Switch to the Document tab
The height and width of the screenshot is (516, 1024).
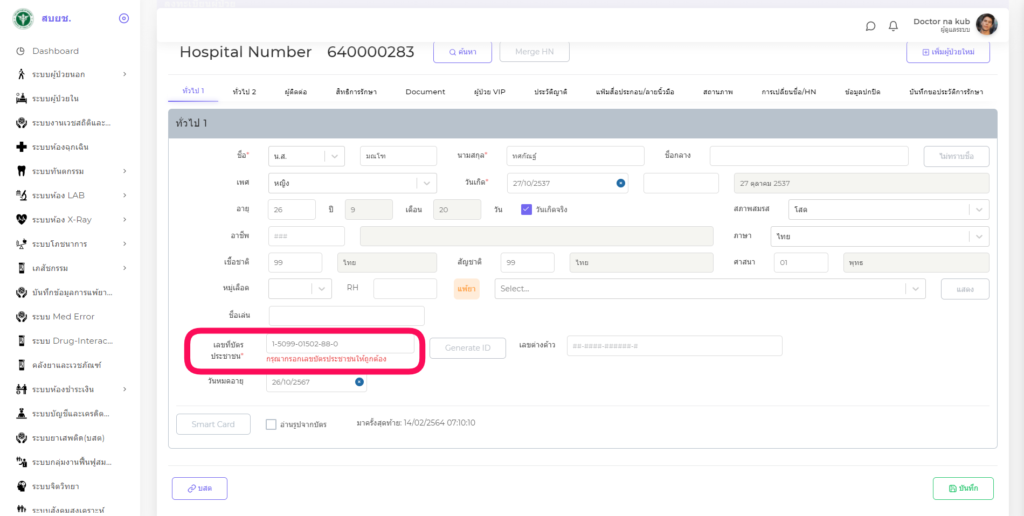pyautogui.click(x=425, y=92)
